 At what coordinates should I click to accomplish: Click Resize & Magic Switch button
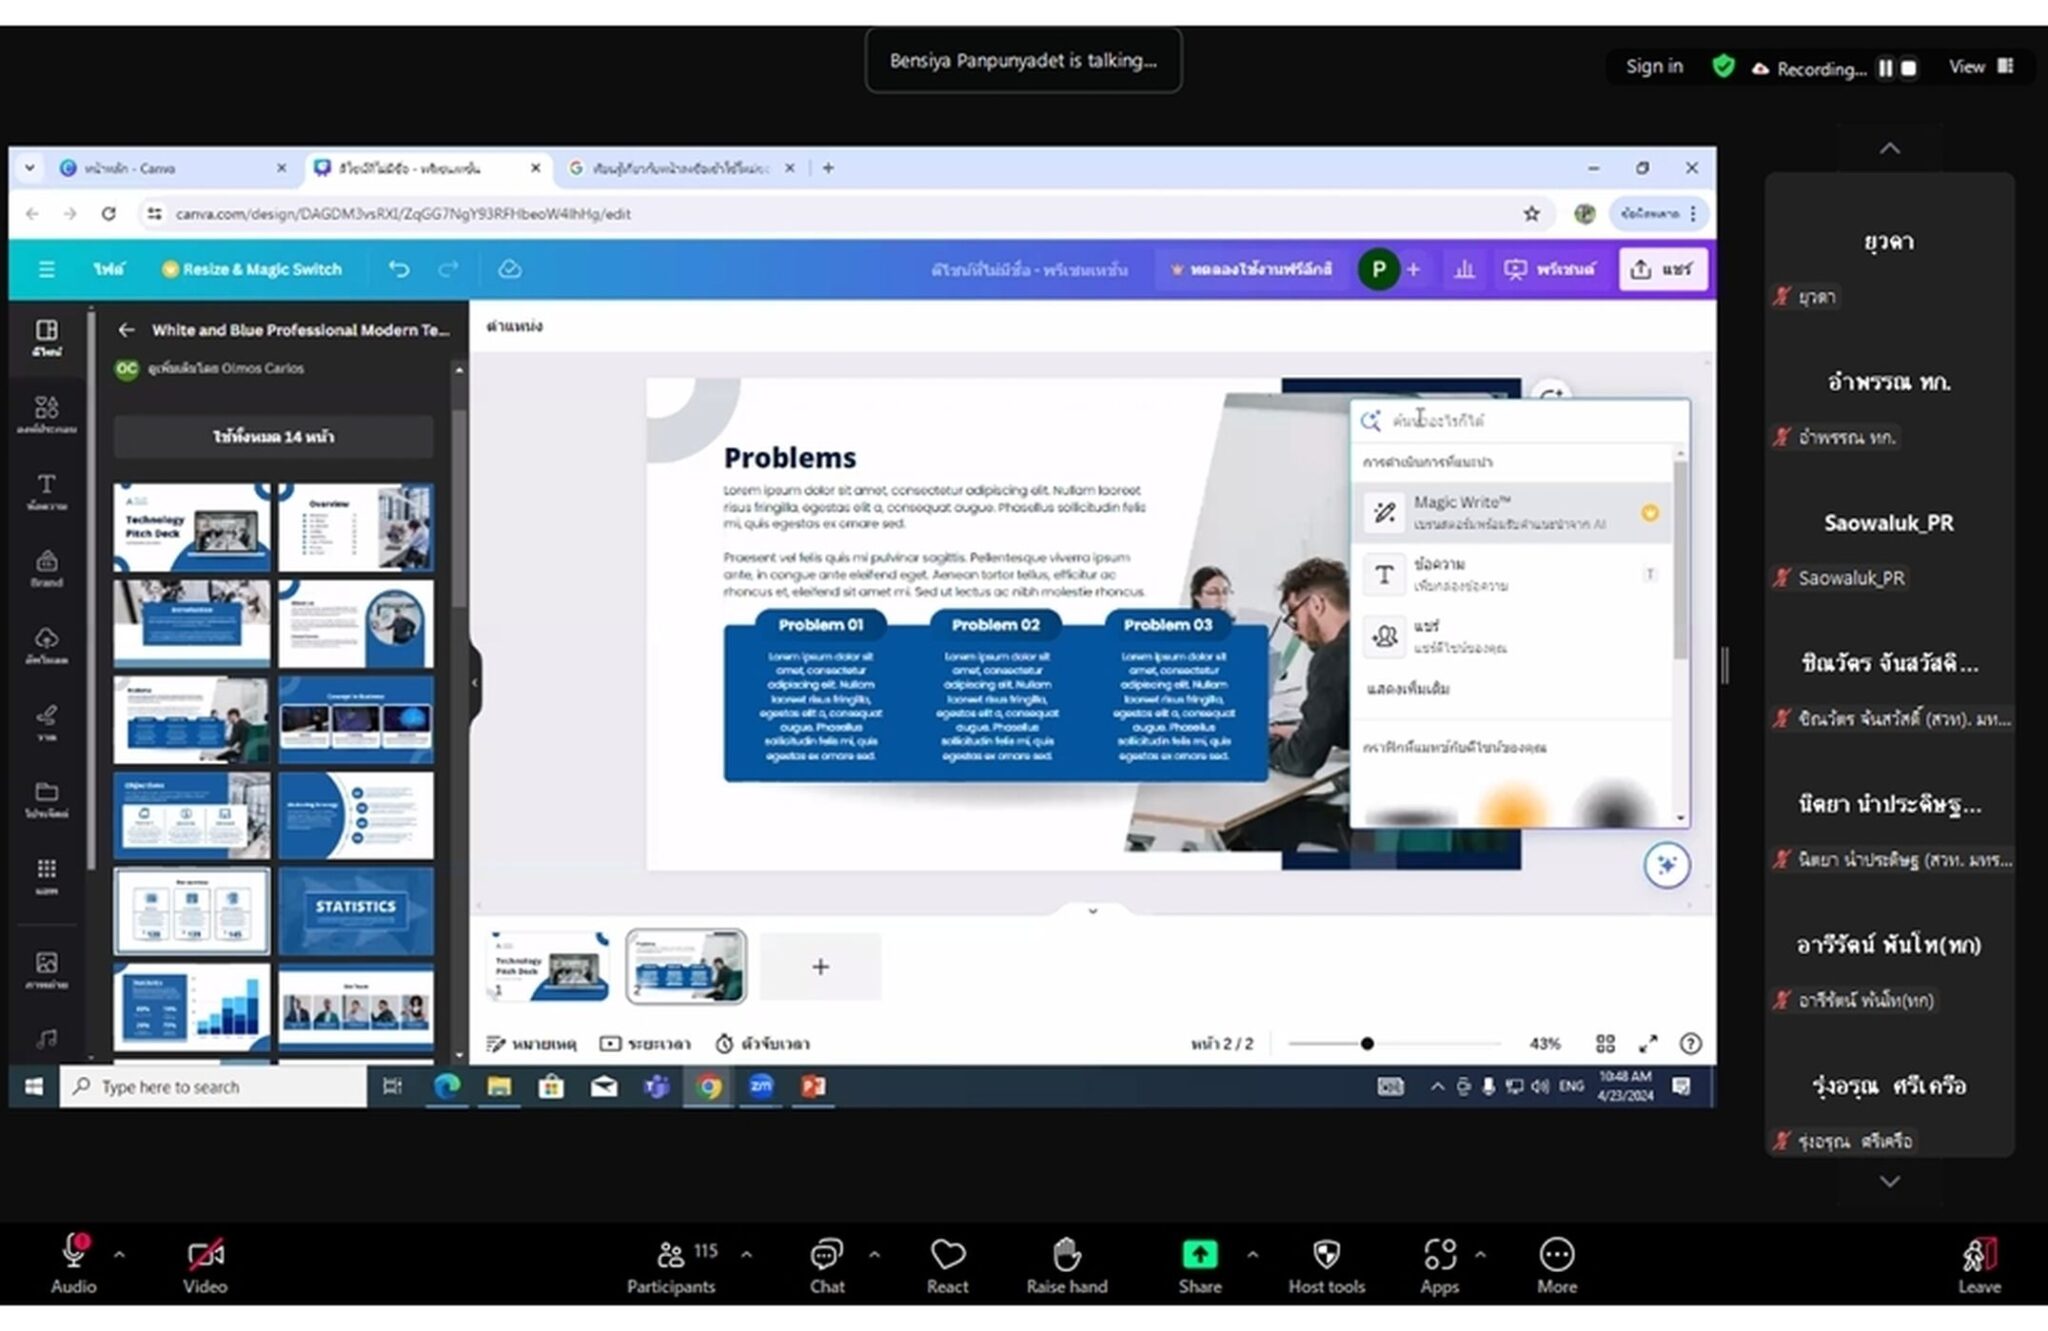pyautogui.click(x=252, y=269)
